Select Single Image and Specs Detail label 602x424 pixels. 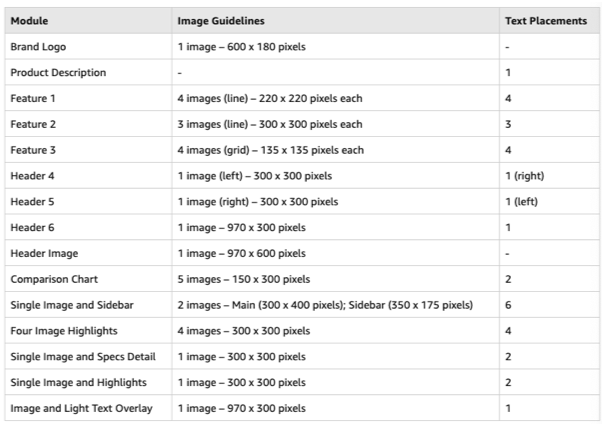click(x=83, y=357)
